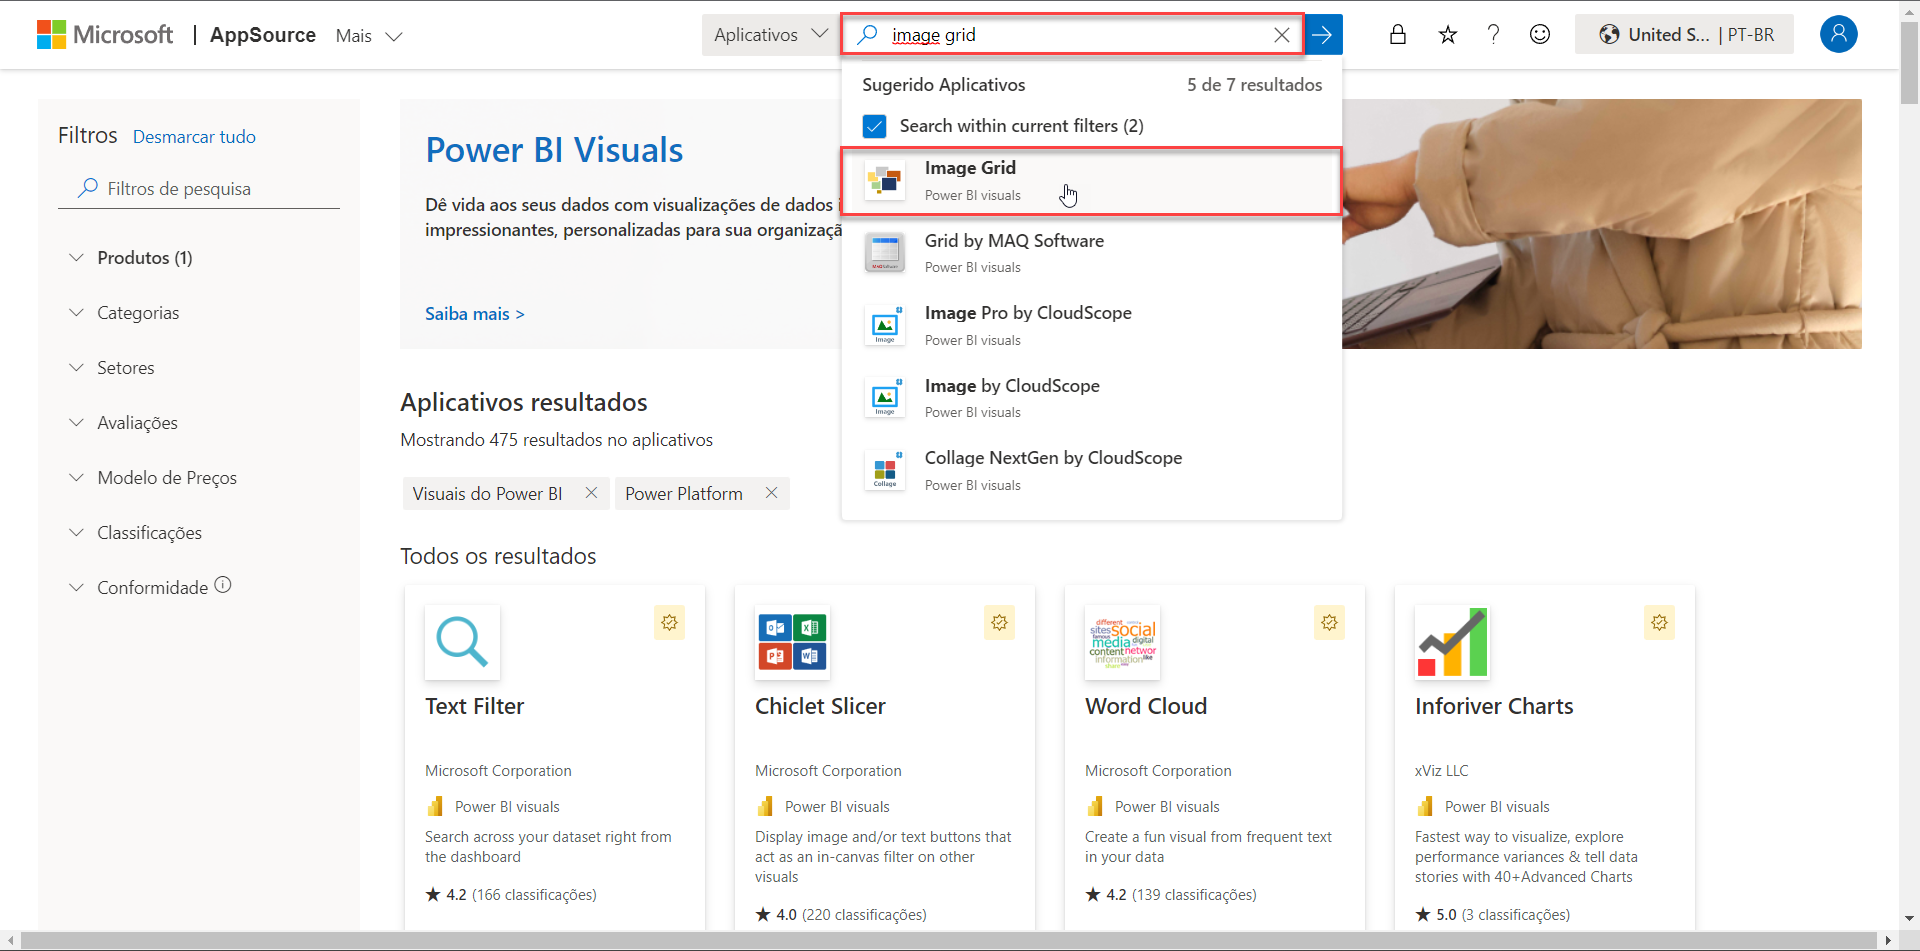
Task: Click Desmarcar tudo to clear filters
Action: (x=194, y=137)
